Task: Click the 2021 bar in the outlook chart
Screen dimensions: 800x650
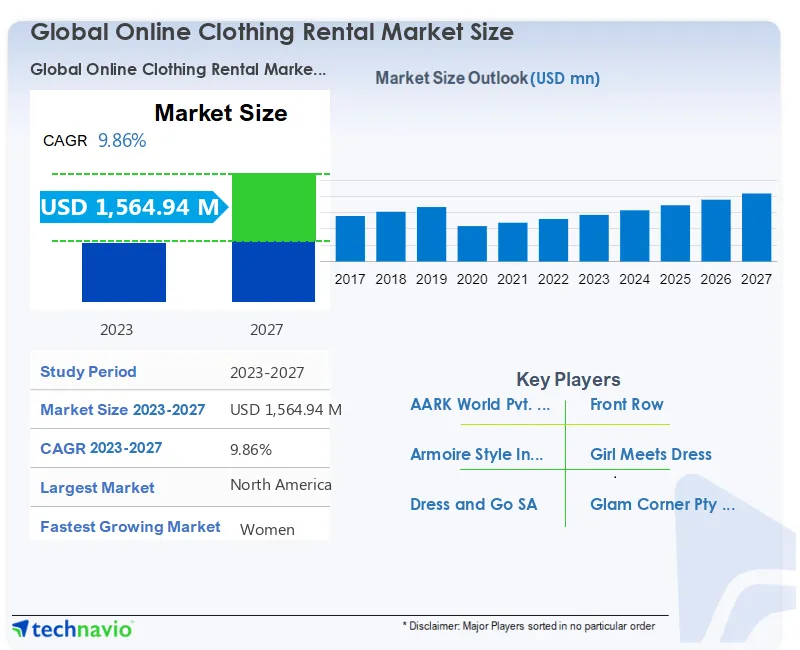Action: (x=513, y=242)
